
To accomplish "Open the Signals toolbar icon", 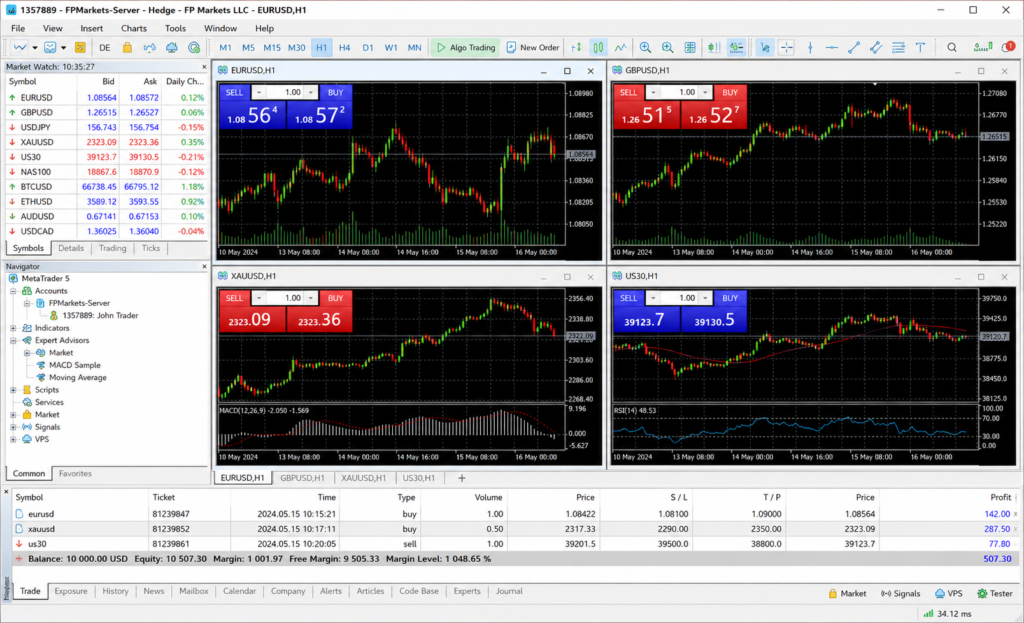I will [150, 48].
